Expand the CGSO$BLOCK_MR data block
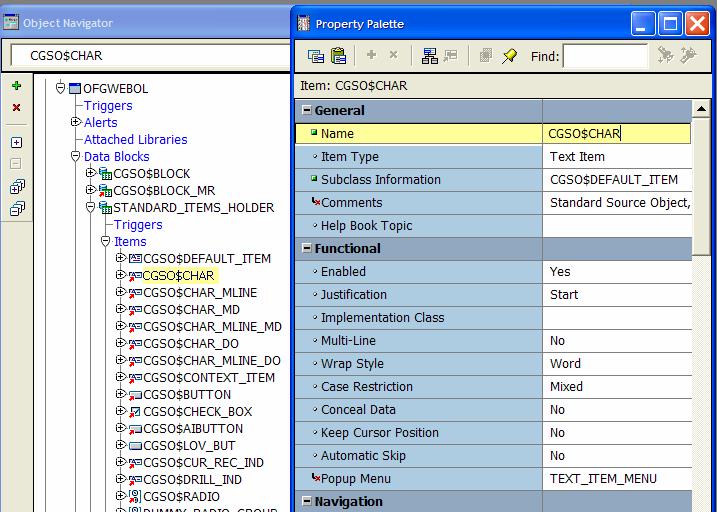 pos(90,190)
